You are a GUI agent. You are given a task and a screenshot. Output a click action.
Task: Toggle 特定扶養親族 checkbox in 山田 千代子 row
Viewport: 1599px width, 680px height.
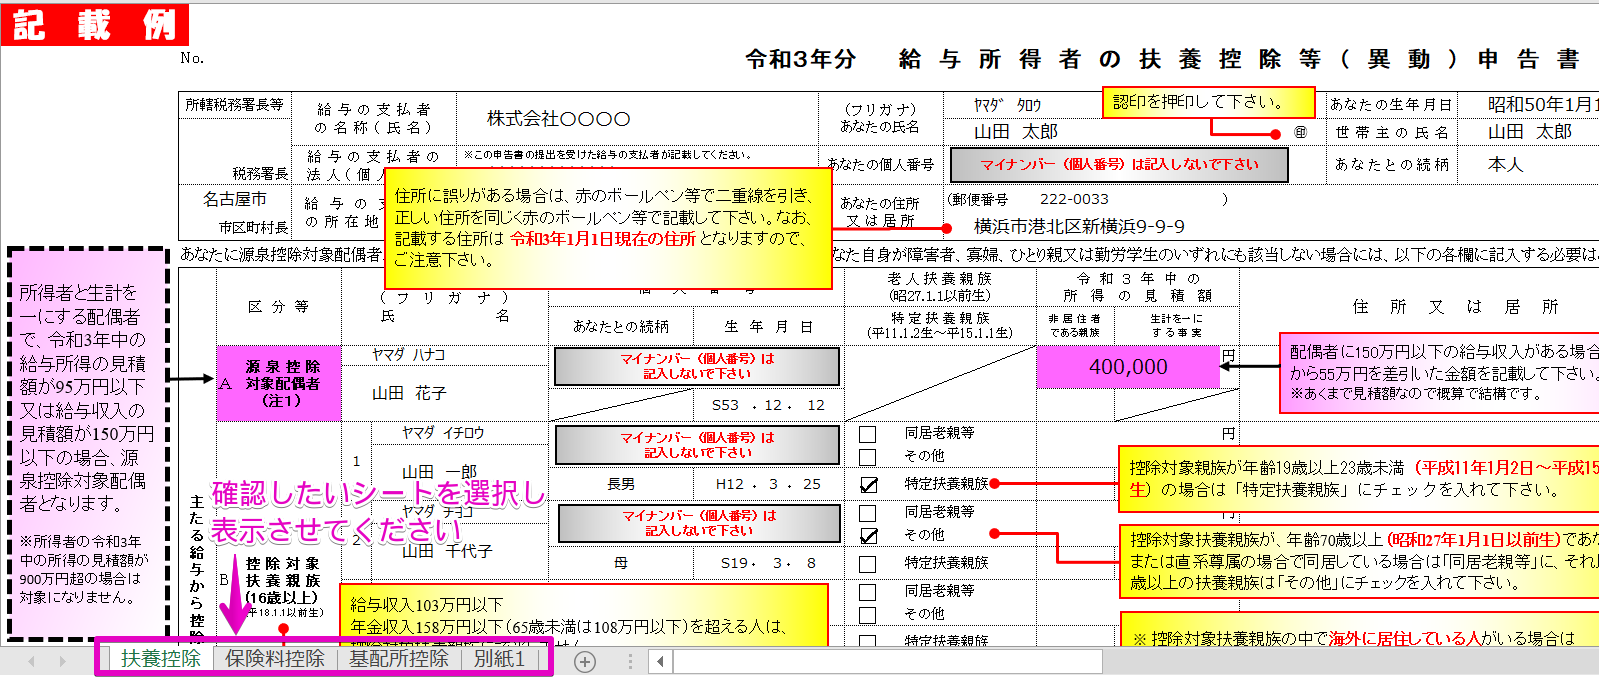(x=868, y=563)
